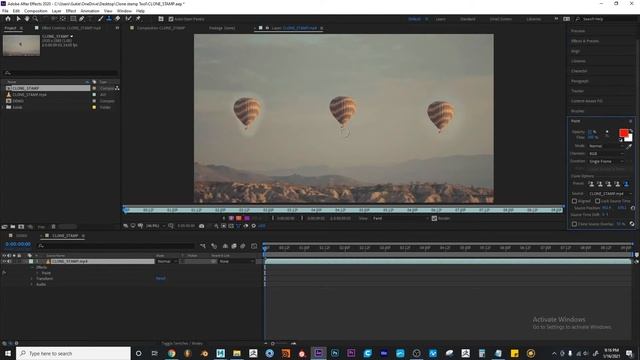The height and width of the screenshot is (360, 640).
Task: Open the Content-Aware Fill panel
Action: coord(587,101)
